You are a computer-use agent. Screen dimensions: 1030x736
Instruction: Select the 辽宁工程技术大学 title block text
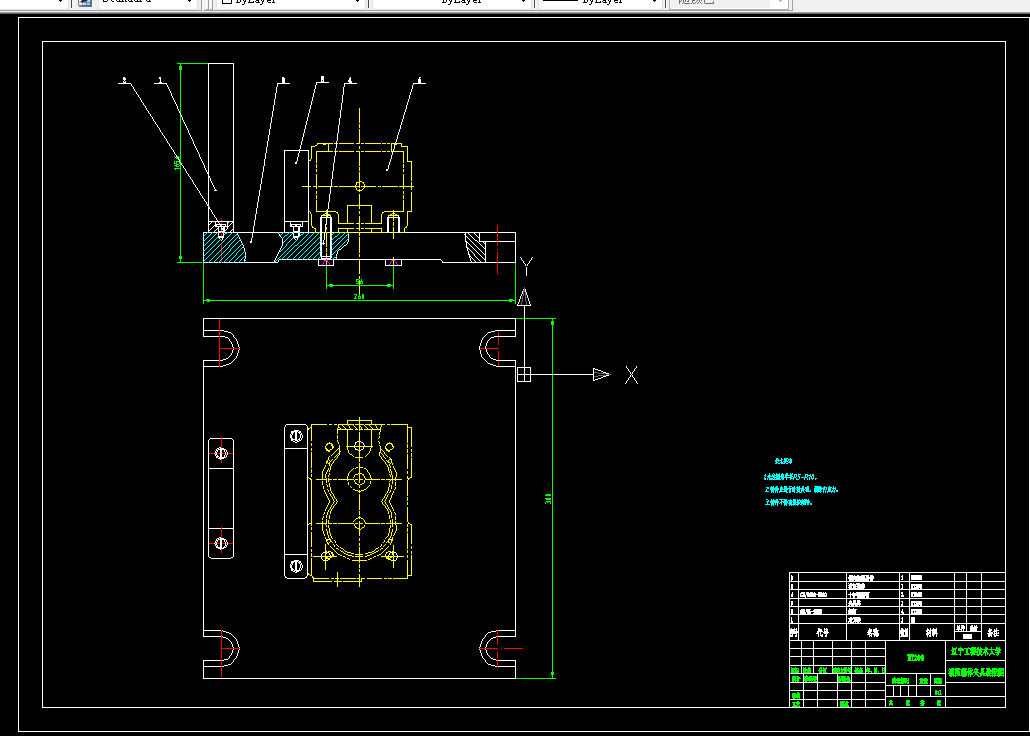coord(976,652)
